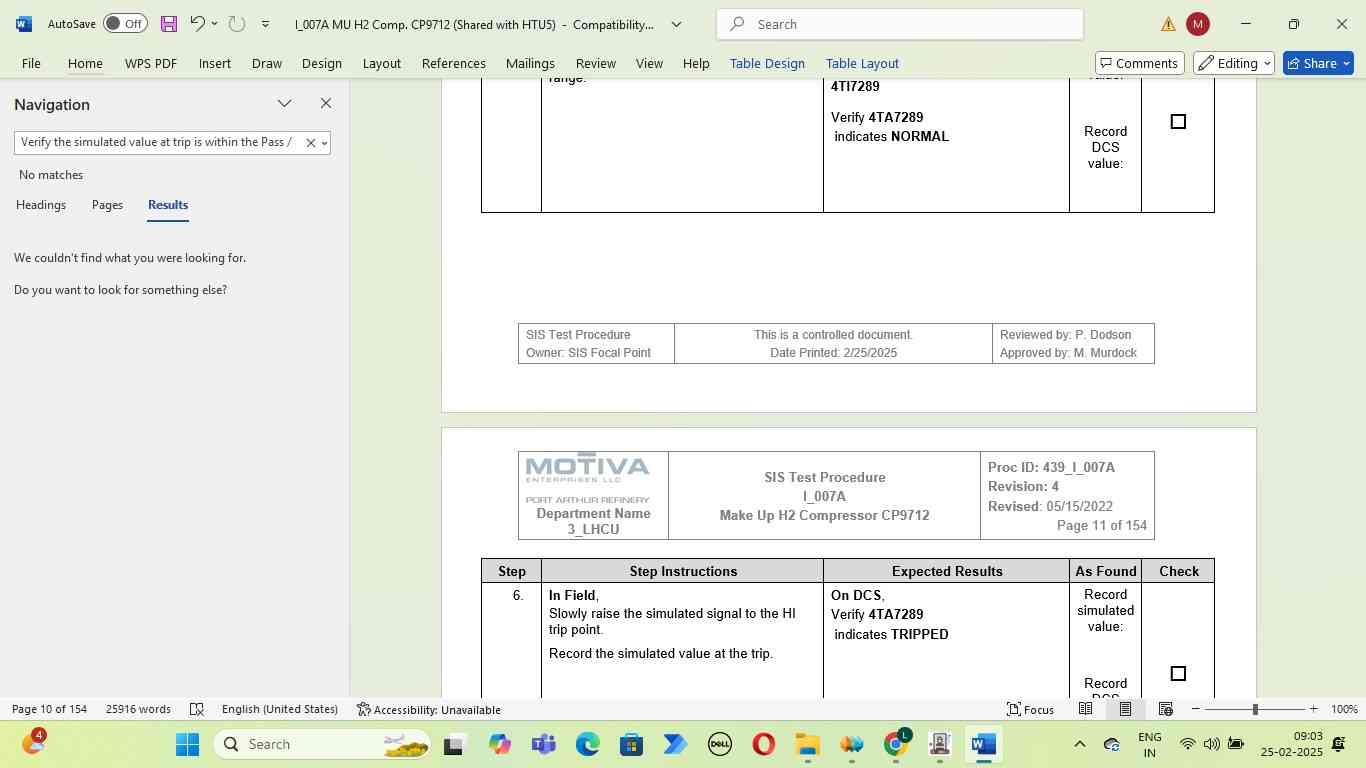This screenshot has width=1366, height=768.
Task: Click the Share button
Action: 1318,63
